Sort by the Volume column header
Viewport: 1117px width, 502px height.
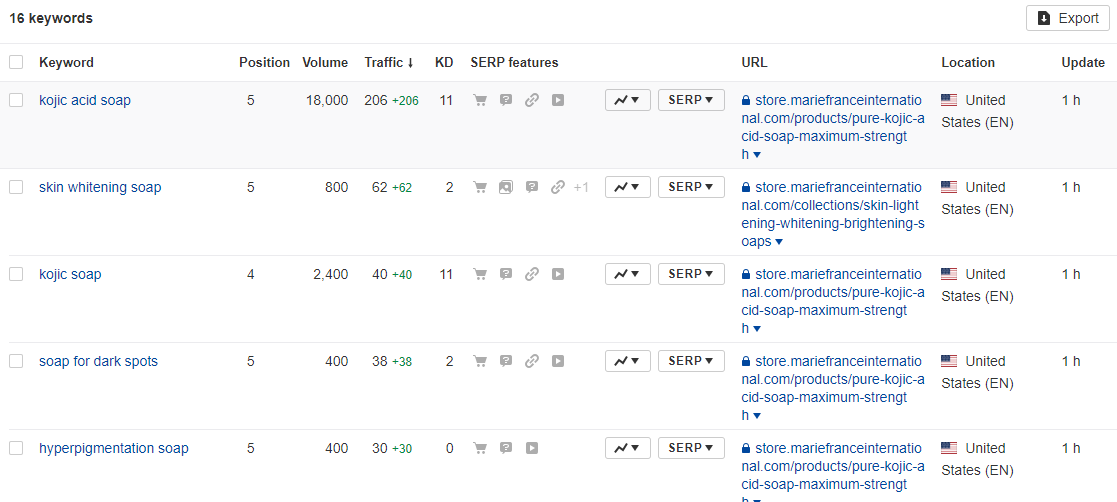325,63
